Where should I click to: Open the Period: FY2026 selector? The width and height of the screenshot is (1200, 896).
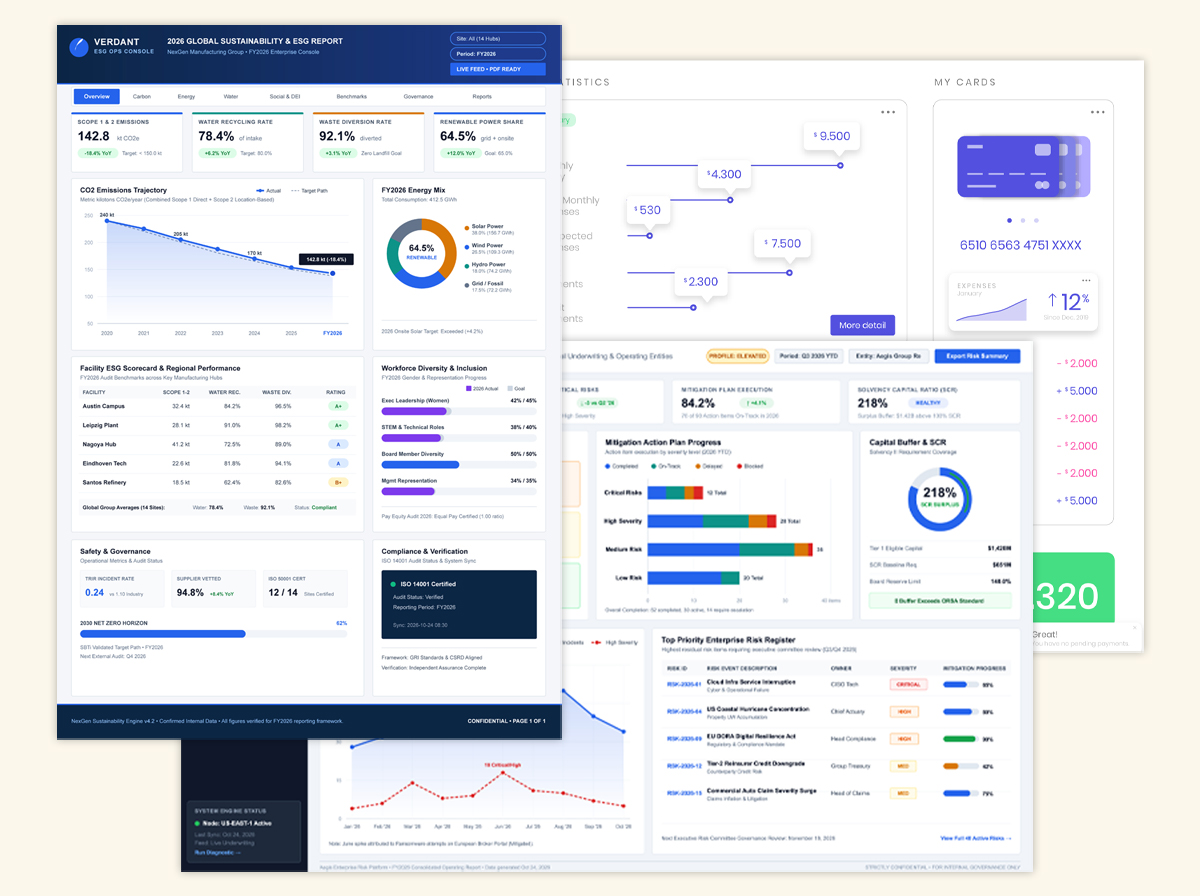(498, 54)
